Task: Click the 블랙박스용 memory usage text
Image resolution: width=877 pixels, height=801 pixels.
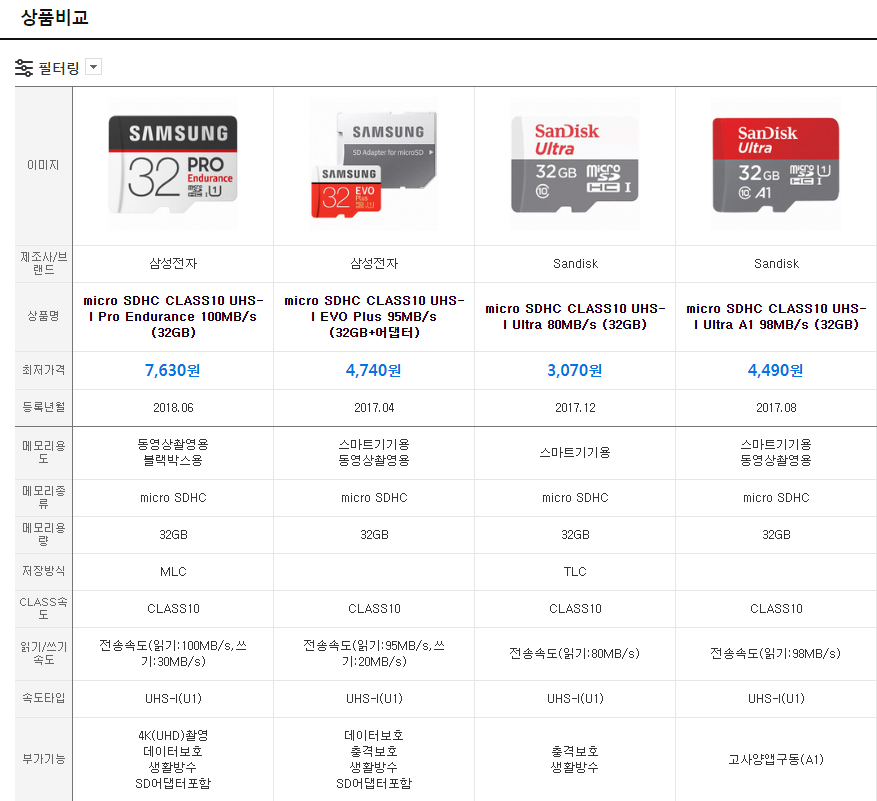Action: point(173,460)
